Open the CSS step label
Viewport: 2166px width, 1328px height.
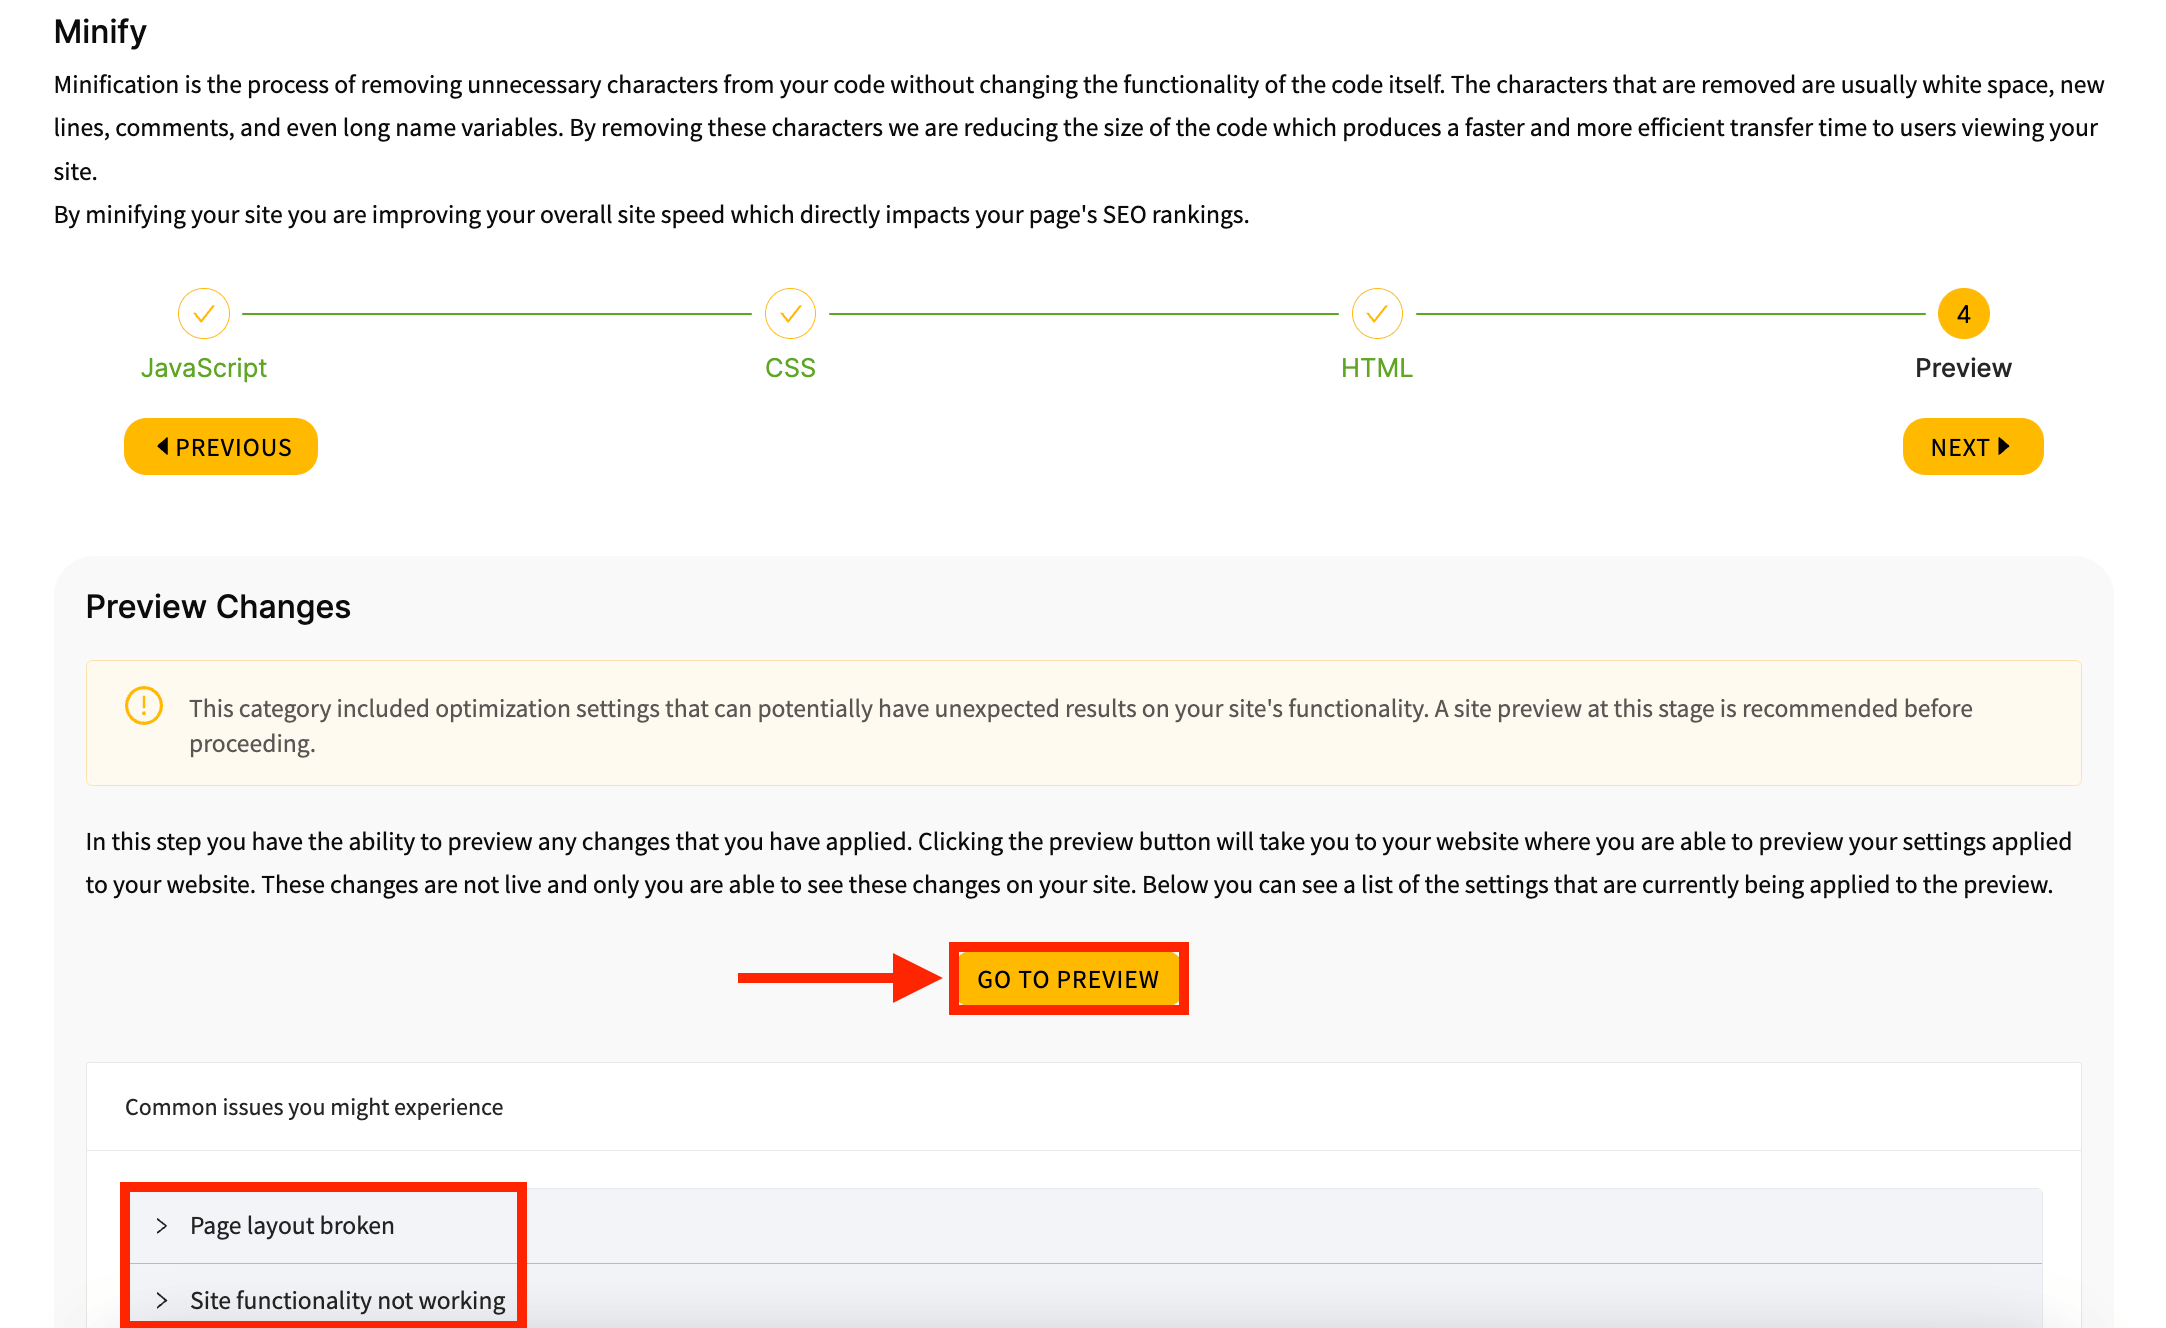coord(790,368)
